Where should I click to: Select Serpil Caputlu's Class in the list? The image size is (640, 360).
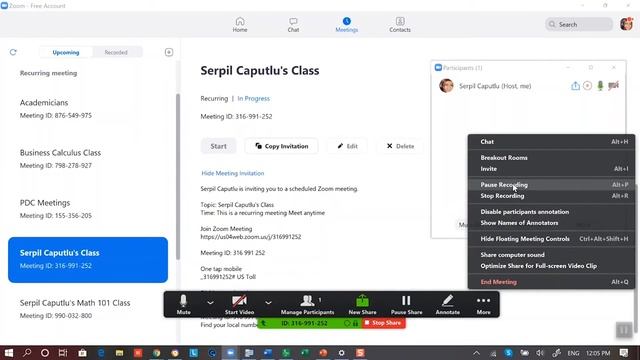[x=88, y=260]
